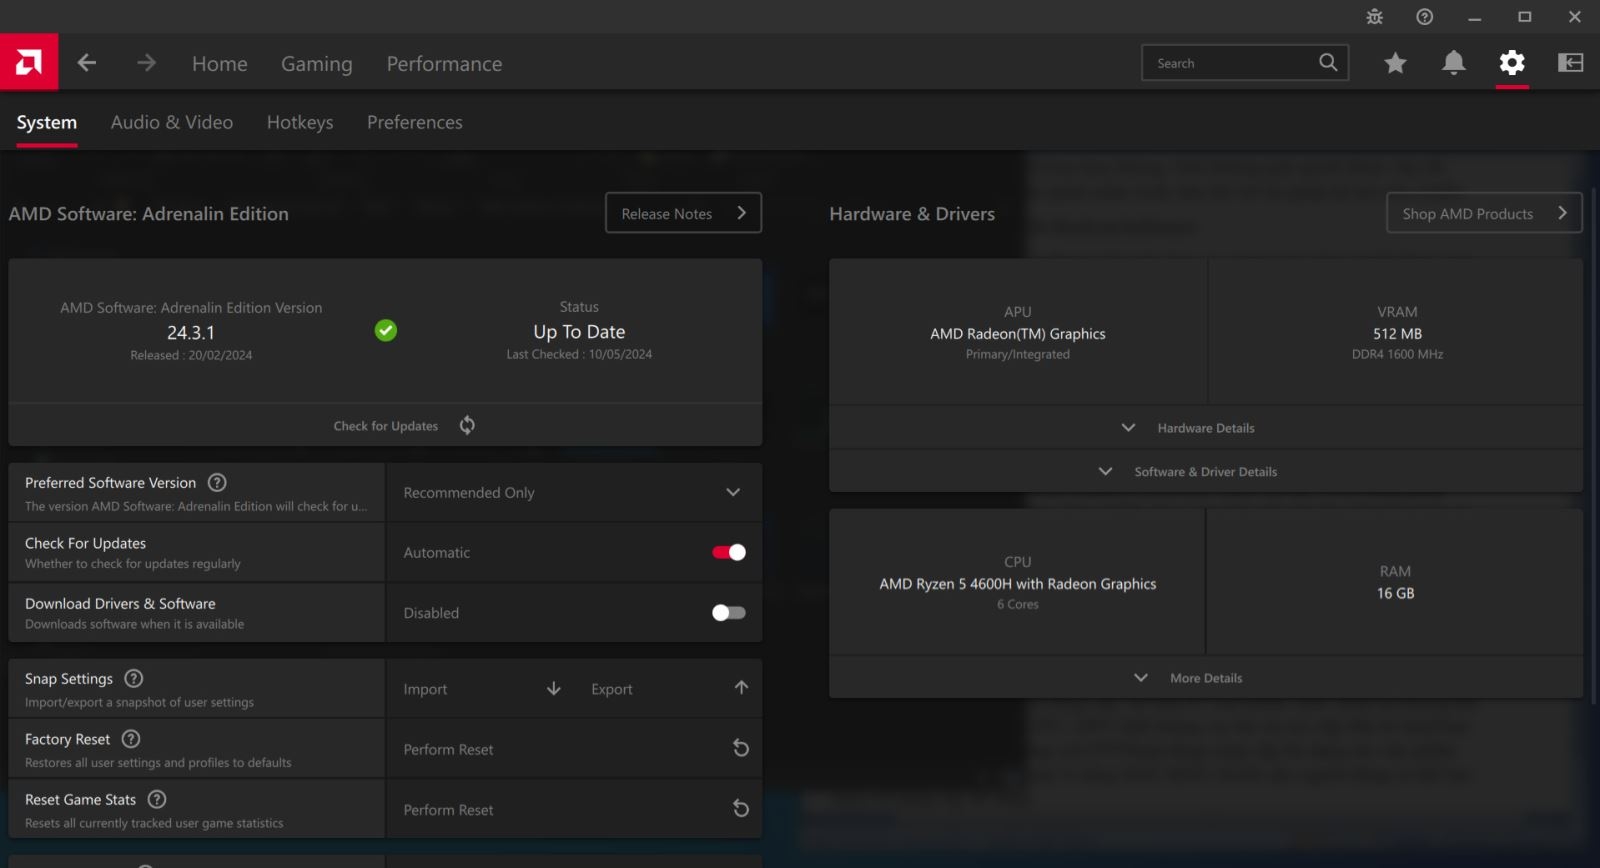Open the notifications bell
Screen dimensions: 1600x868
[x=1453, y=63]
